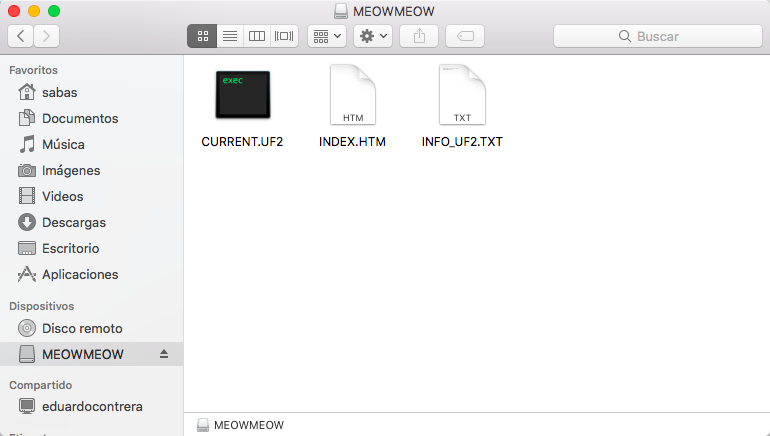Select eduardocontrera under Compartido
The width and height of the screenshot is (770, 436).
coord(91,407)
